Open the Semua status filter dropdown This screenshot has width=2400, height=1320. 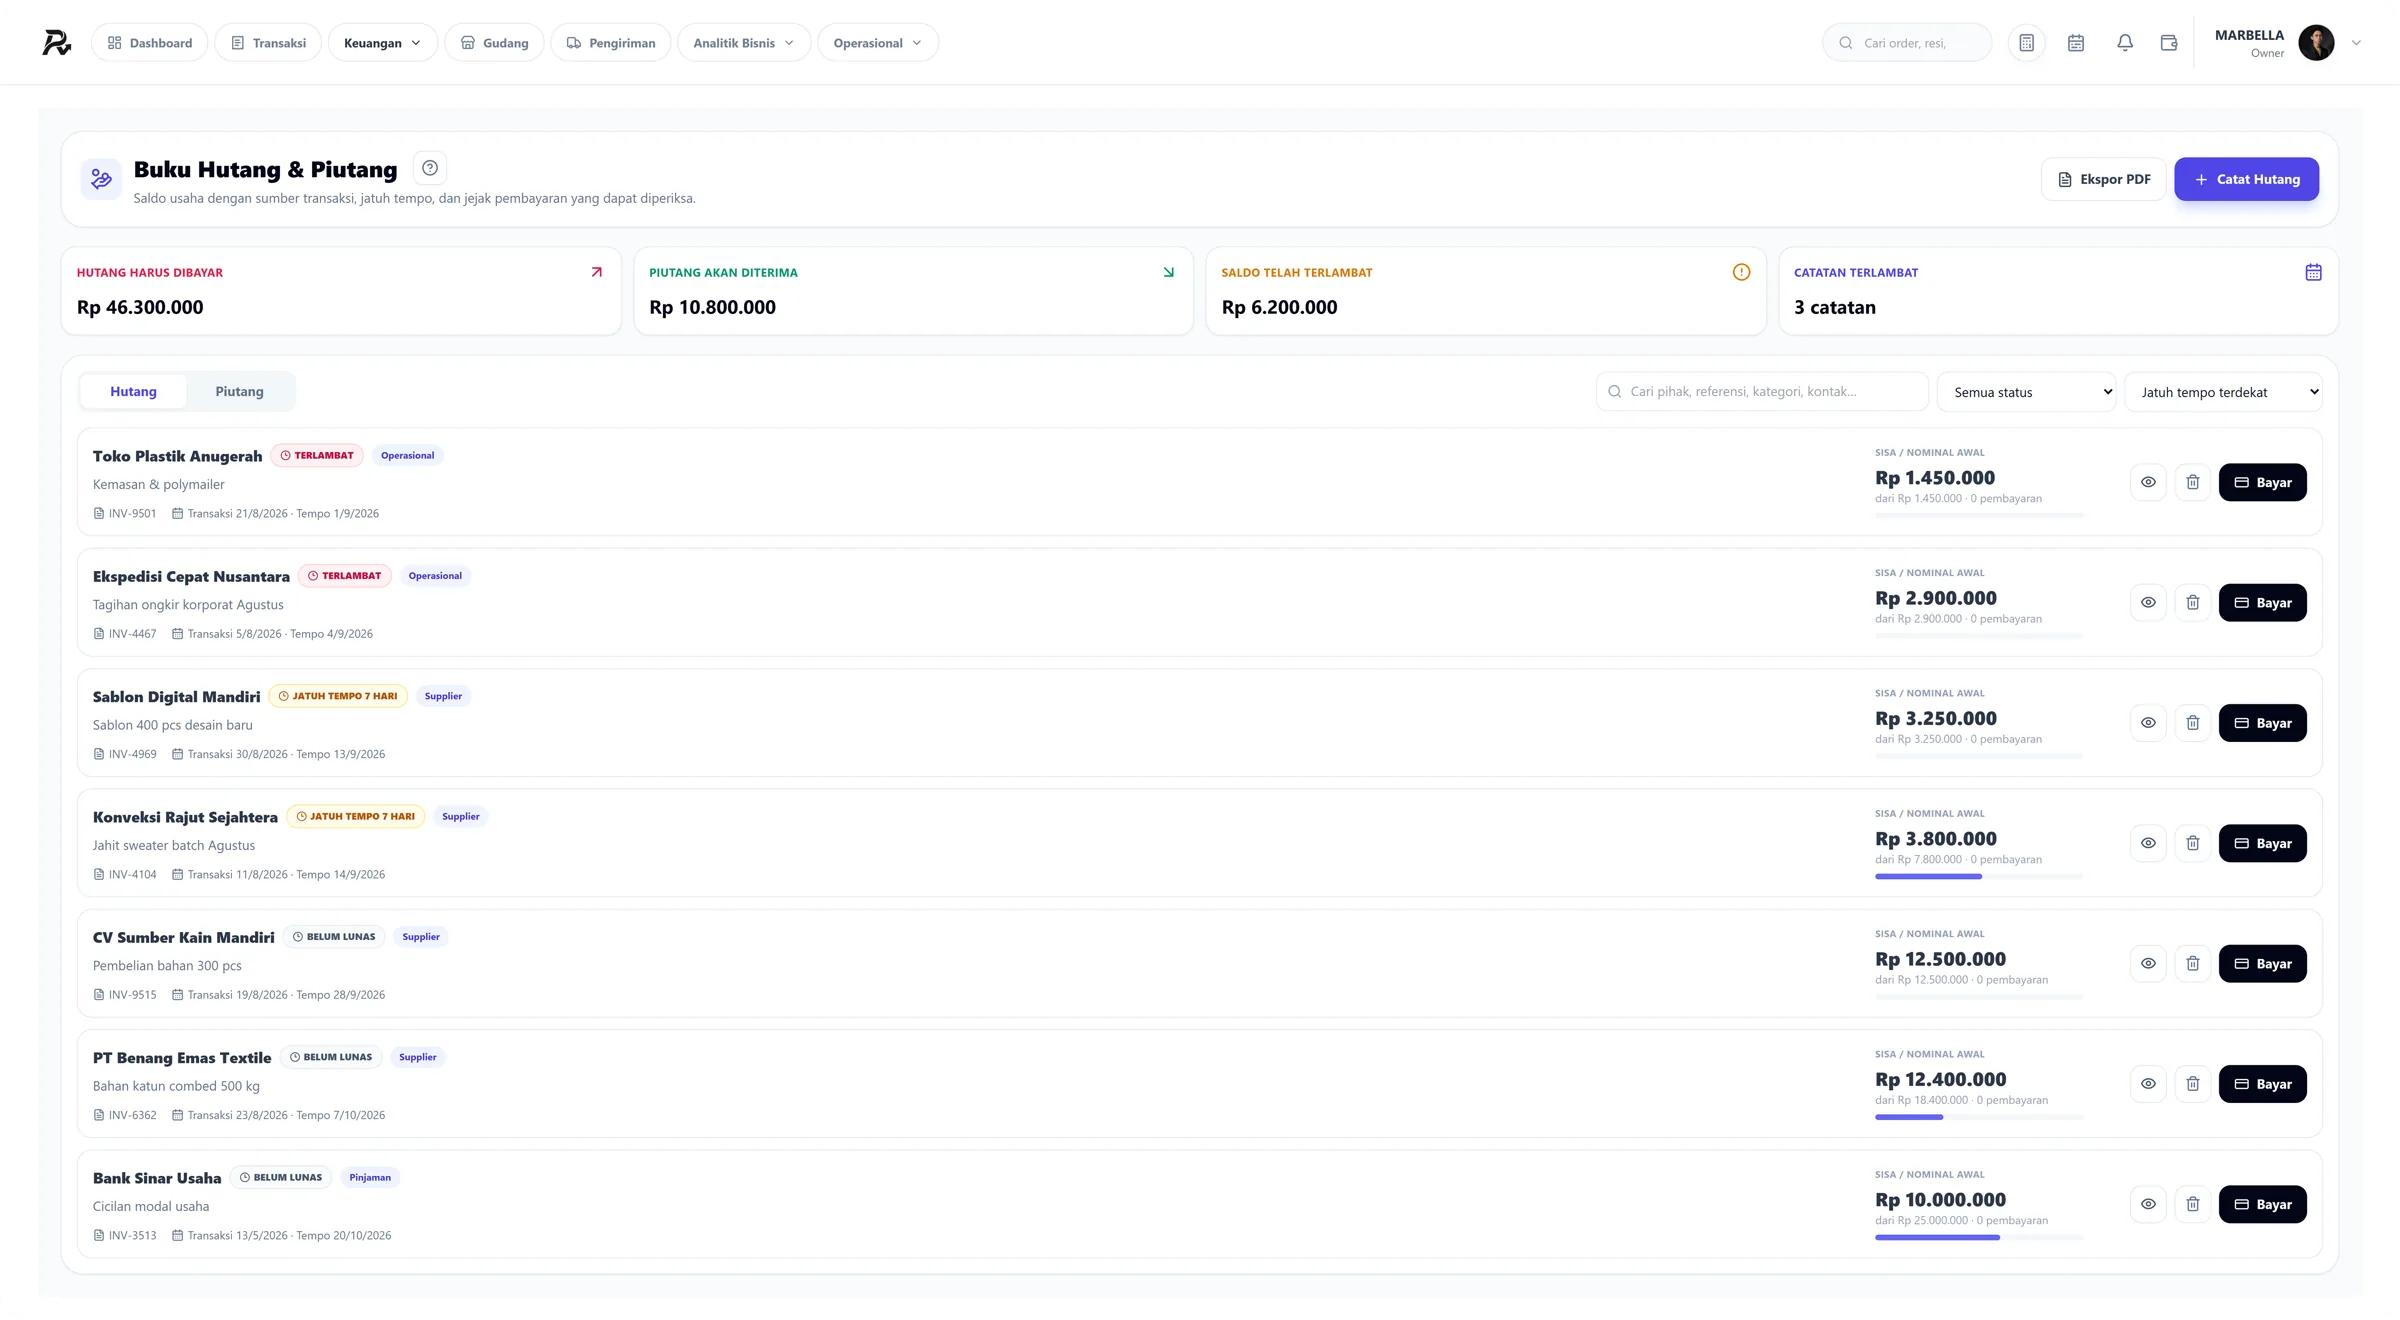click(x=2026, y=392)
